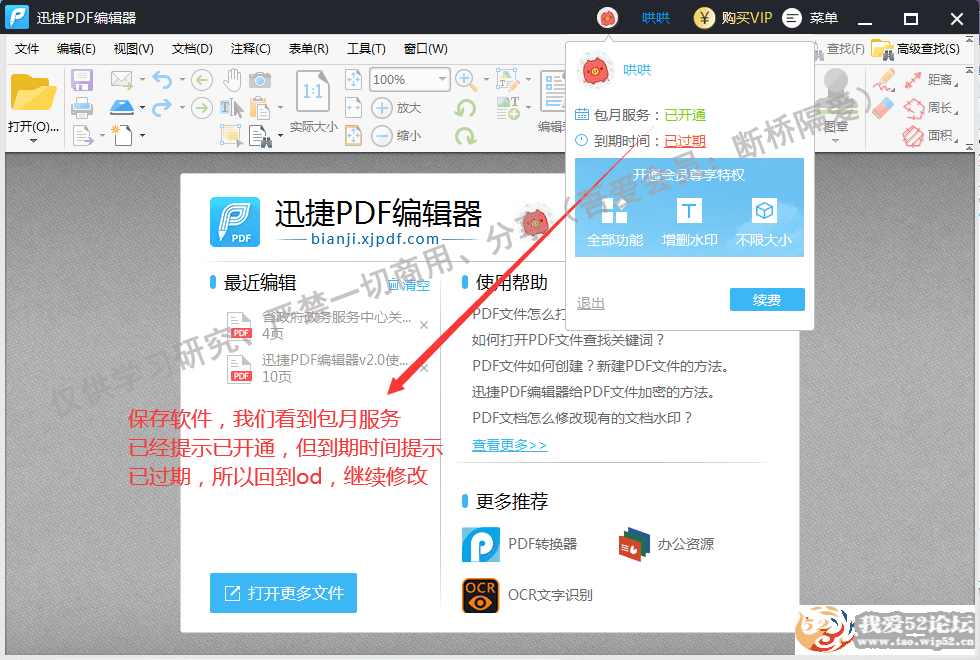This screenshot has width=980, height=660.
Task: Click the new blank document icon
Action: click(x=121, y=135)
